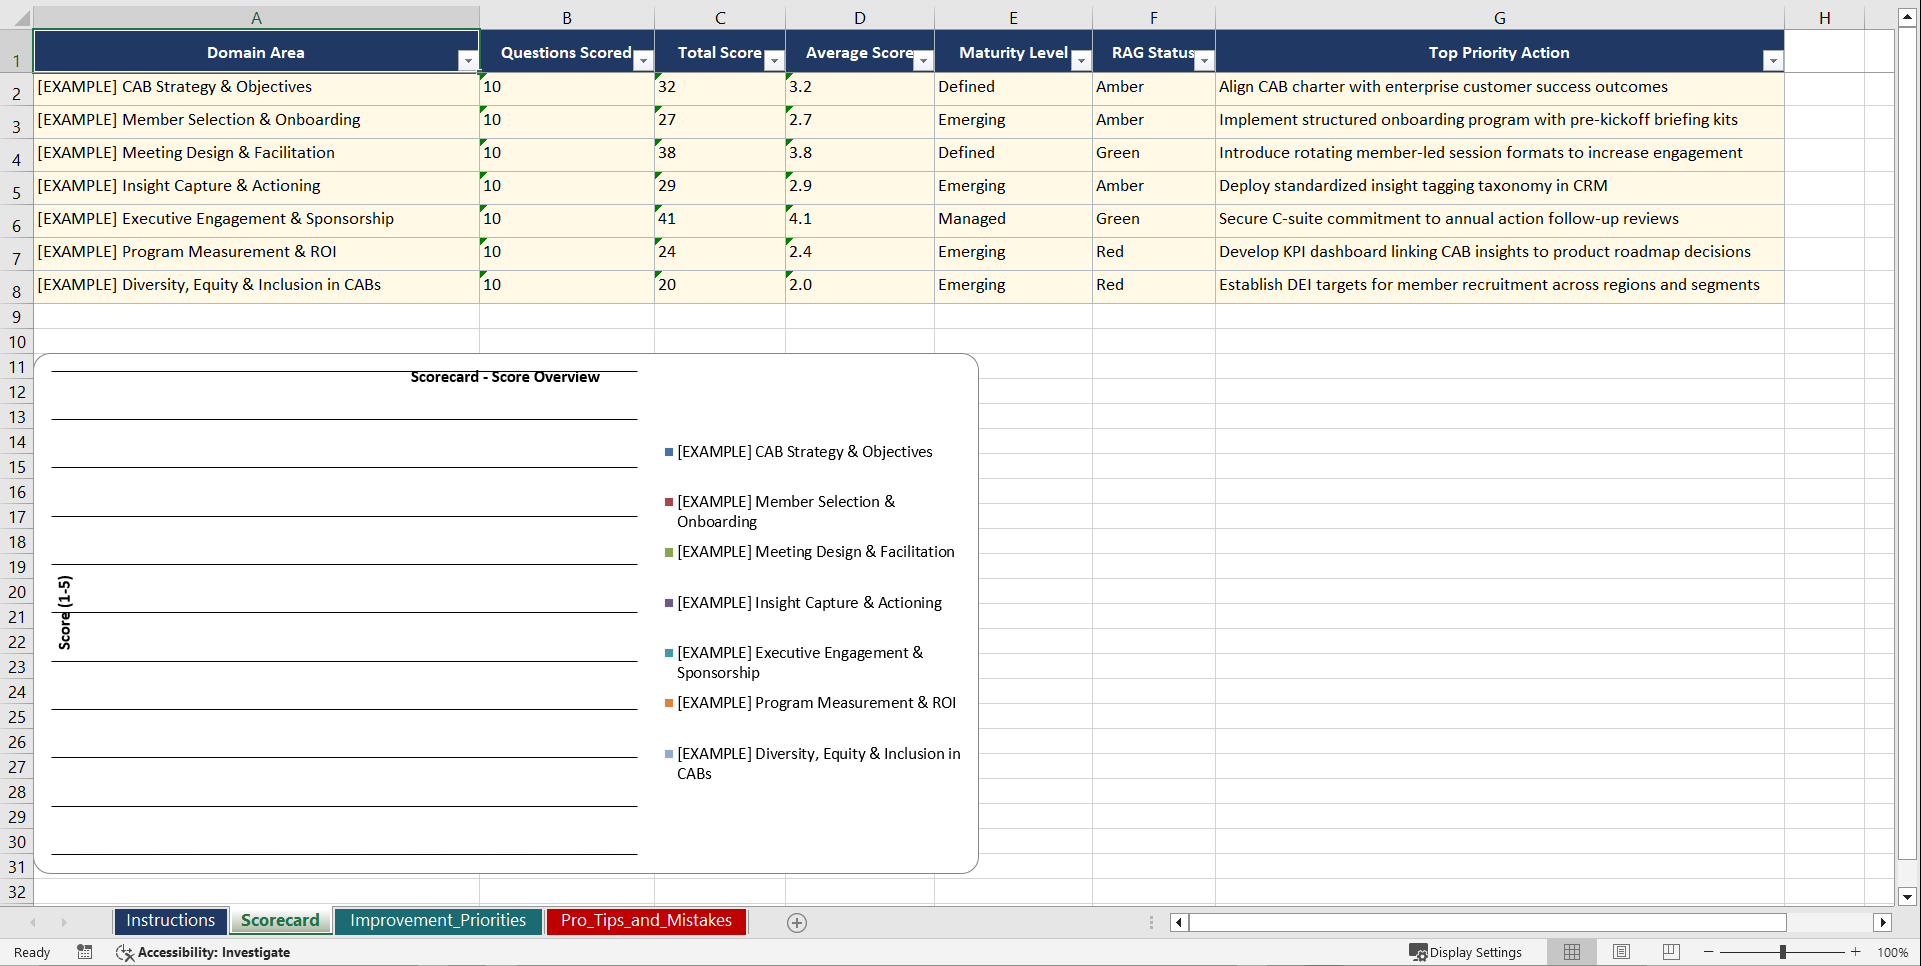Open the Domain Area filter dropdown
Image resolution: width=1921 pixels, height=966 pixels.
point(468,60)
